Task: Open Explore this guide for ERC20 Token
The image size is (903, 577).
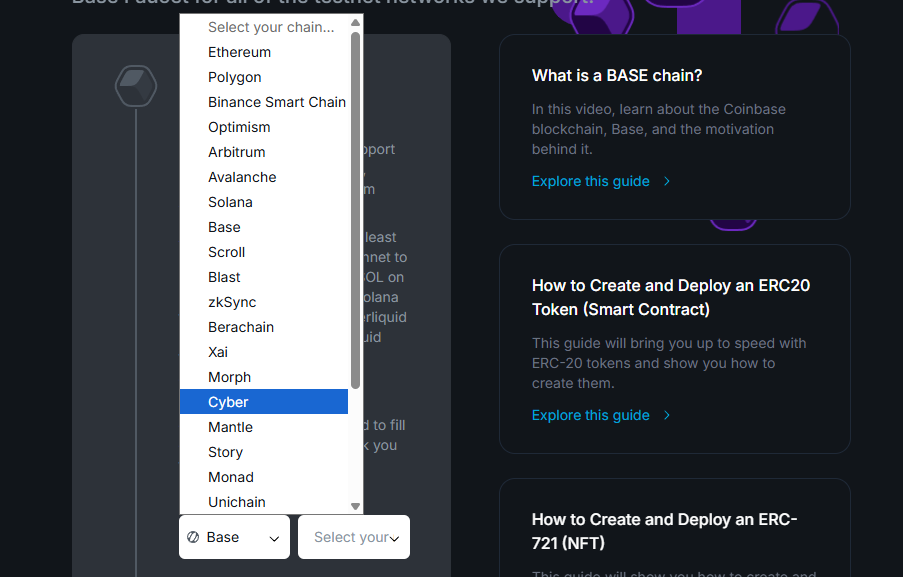Action: [x=590, y=415]
